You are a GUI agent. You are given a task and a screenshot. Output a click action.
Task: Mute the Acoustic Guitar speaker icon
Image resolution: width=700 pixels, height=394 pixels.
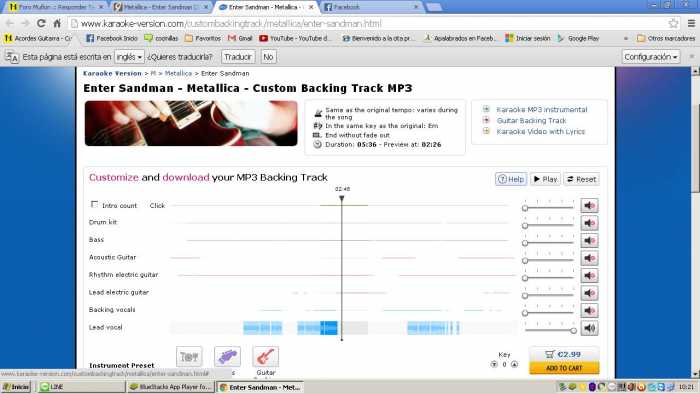pyautogui.click(x=589, y=258)
